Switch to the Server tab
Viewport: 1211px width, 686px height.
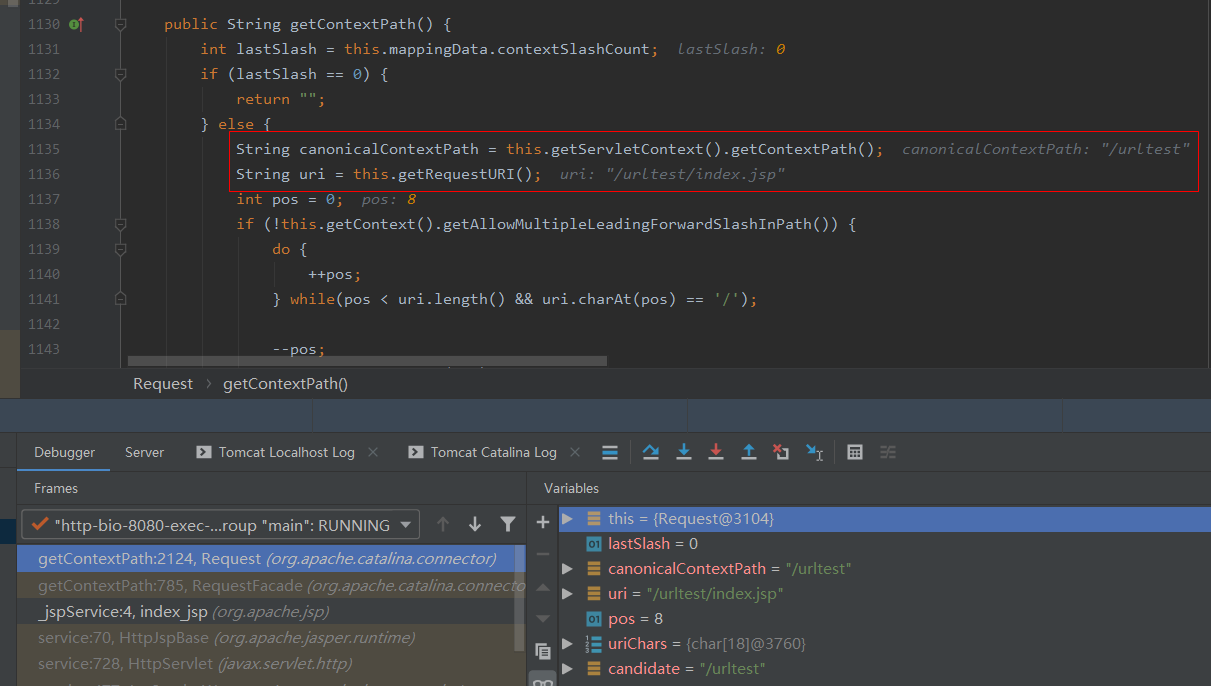click(144, 453)
